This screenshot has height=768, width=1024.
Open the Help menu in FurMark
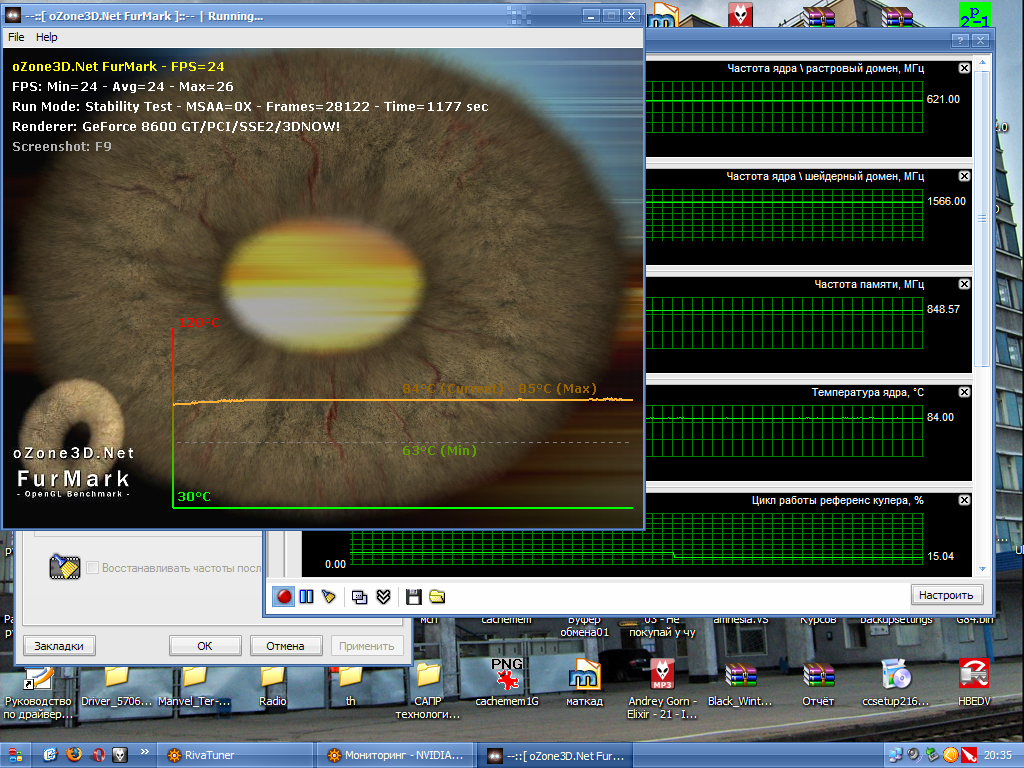pyautogui.click(x=47, y=37)
